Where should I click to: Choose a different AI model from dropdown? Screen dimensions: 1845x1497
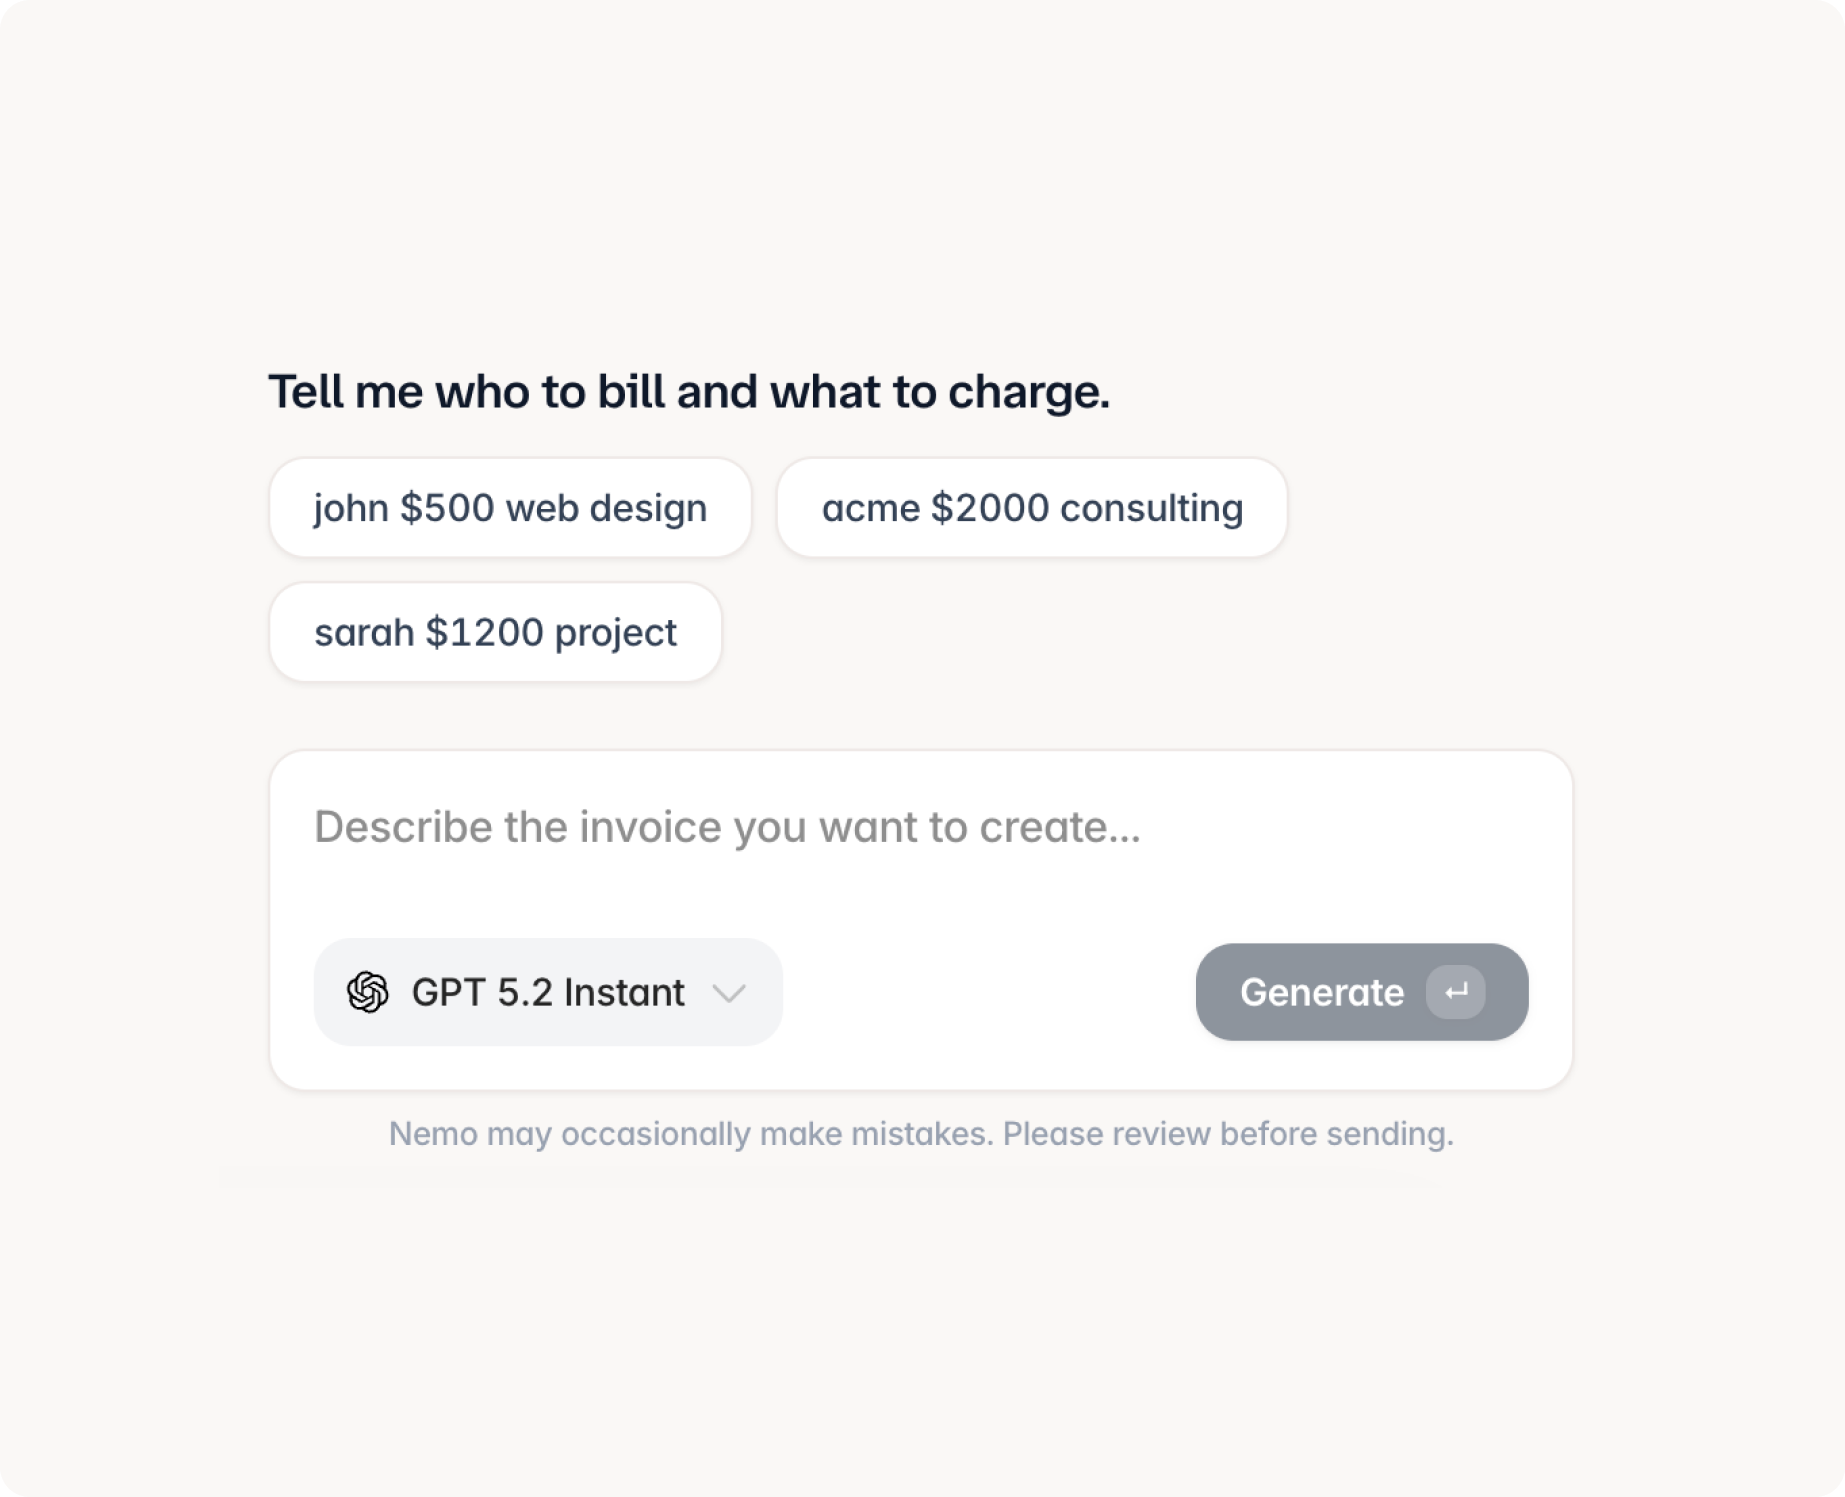tap(548, 992)
